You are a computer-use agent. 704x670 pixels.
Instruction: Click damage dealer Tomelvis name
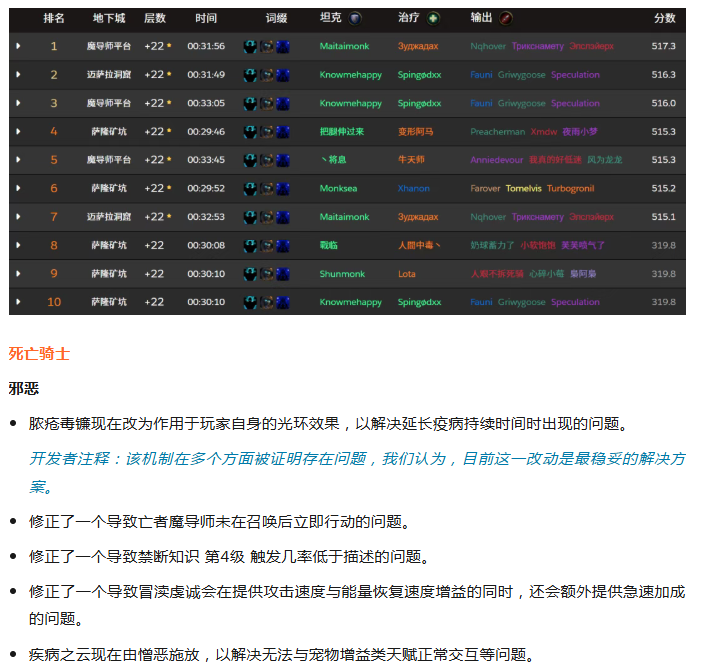[523, 188]
